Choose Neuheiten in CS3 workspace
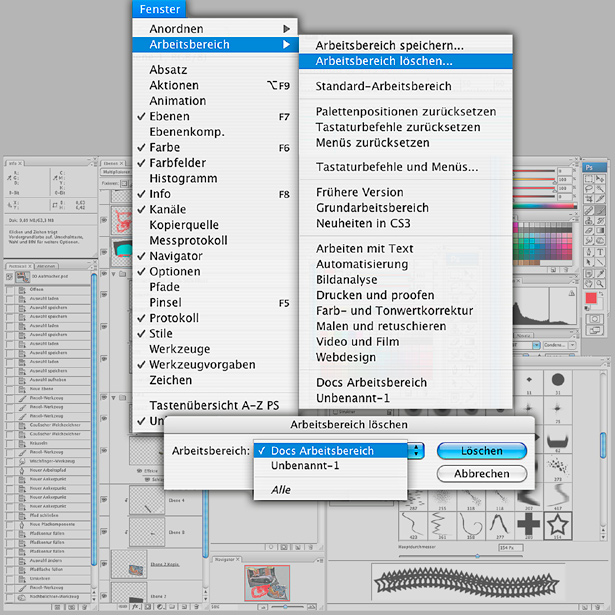615x615 pixels. 406,223
